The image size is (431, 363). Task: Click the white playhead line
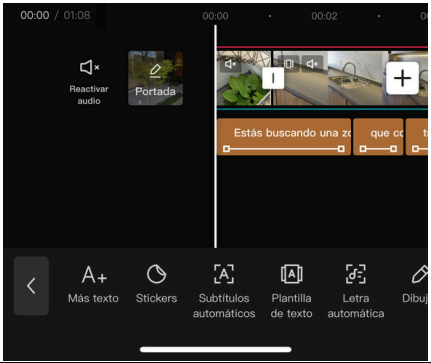(215, 137)
